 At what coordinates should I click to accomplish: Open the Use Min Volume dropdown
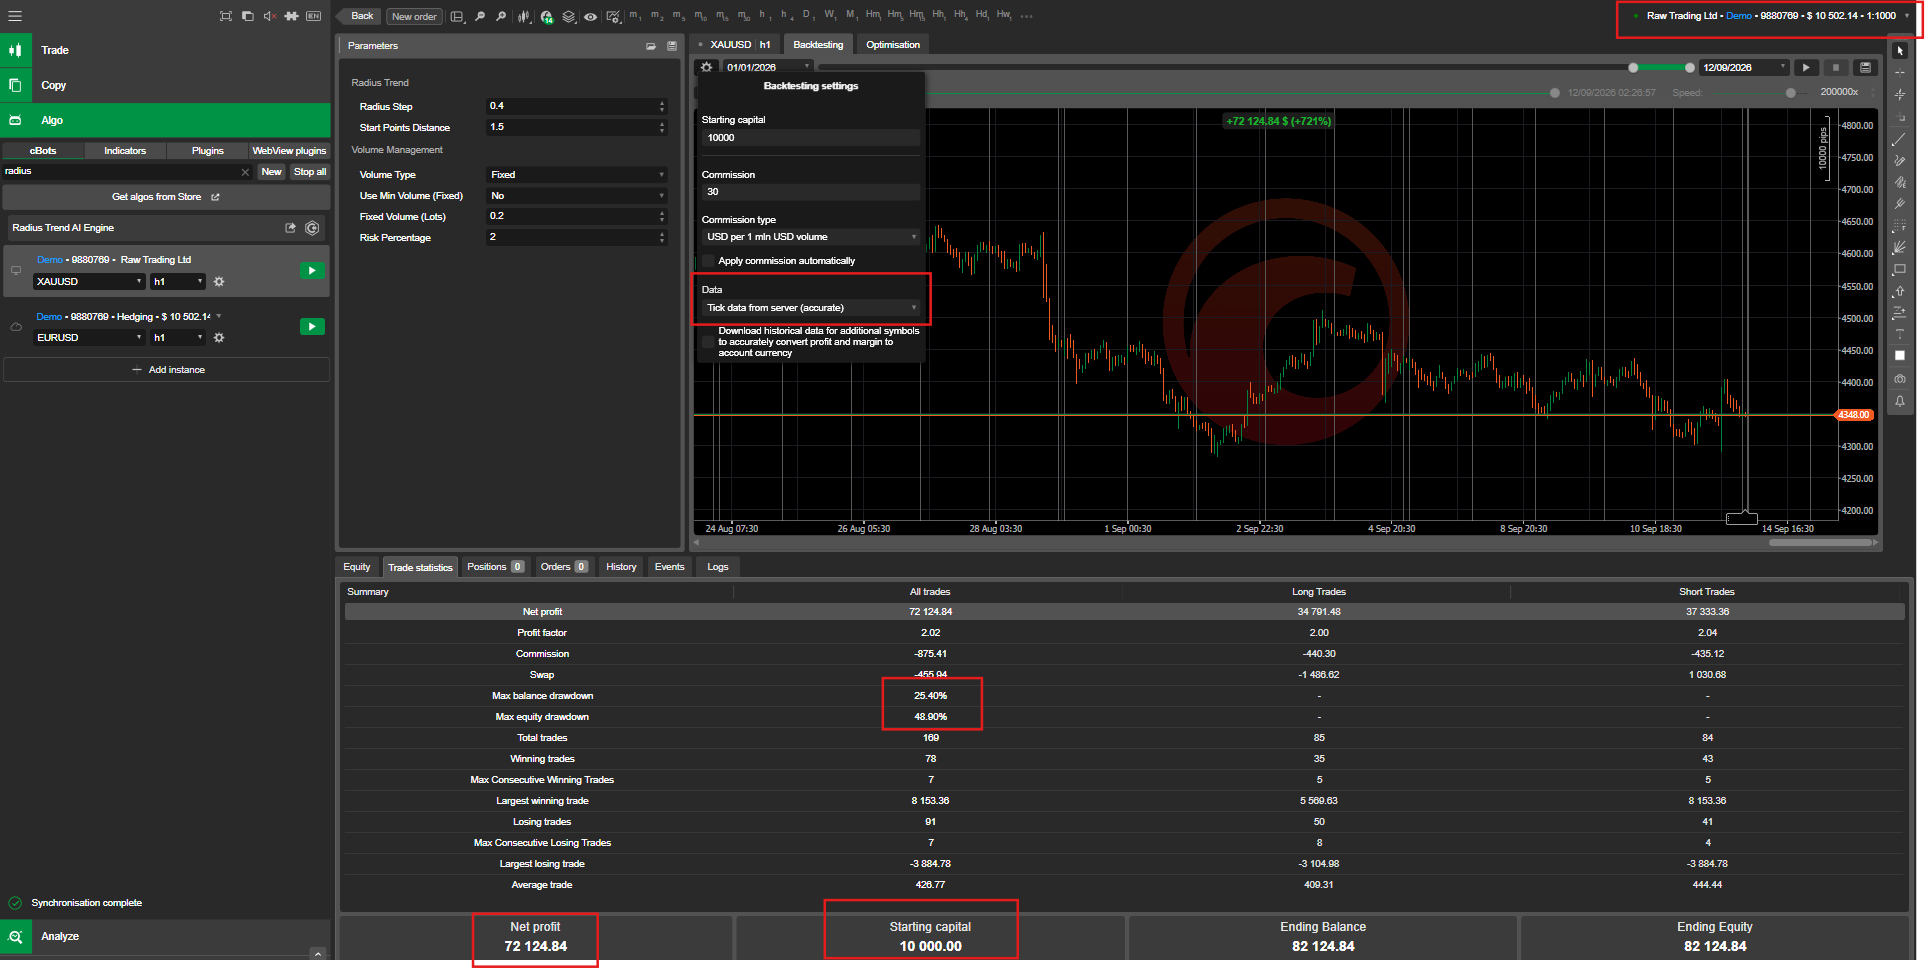click(577, 196)
